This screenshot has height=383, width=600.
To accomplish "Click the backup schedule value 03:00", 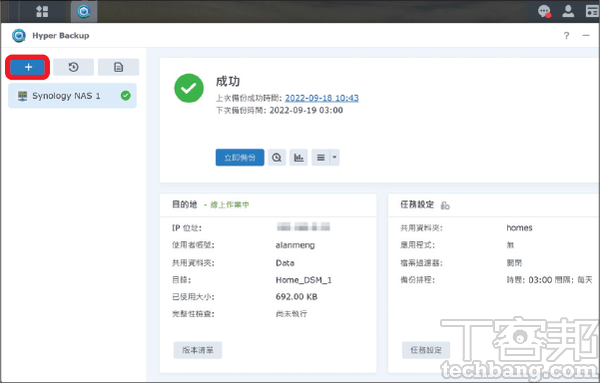I will tap(540, 280).
